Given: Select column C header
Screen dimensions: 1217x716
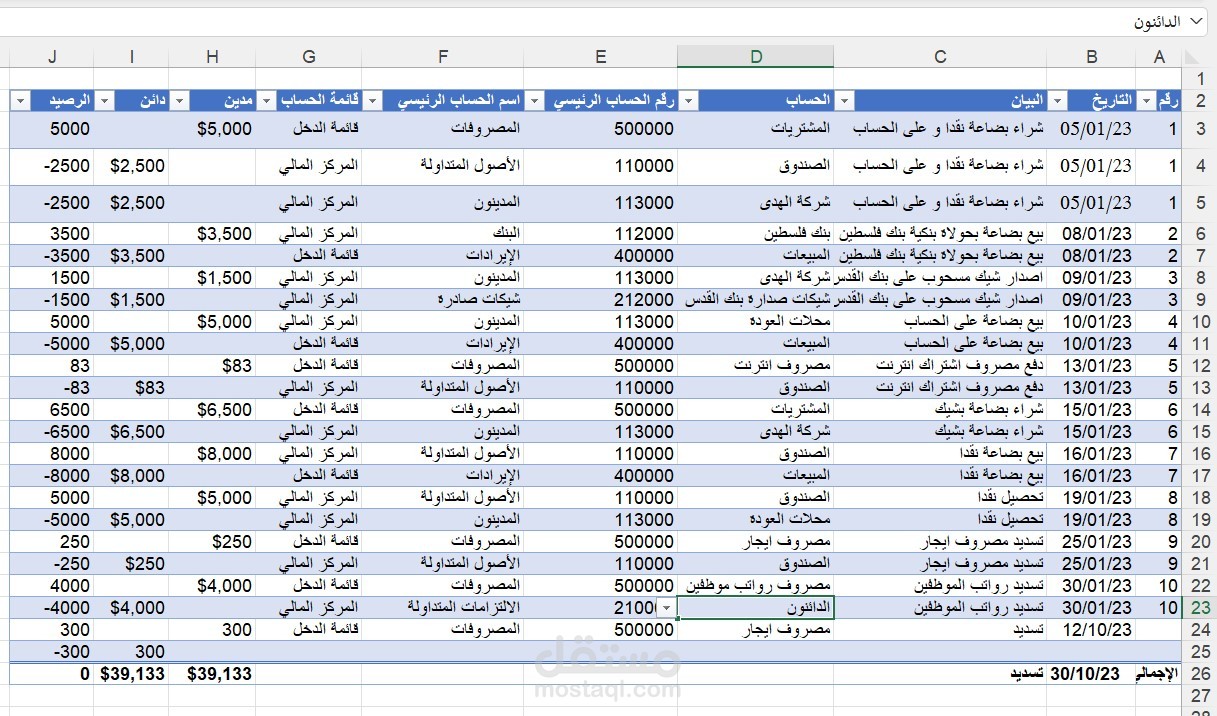Looking at the screenshot, I should click(940, 57).
